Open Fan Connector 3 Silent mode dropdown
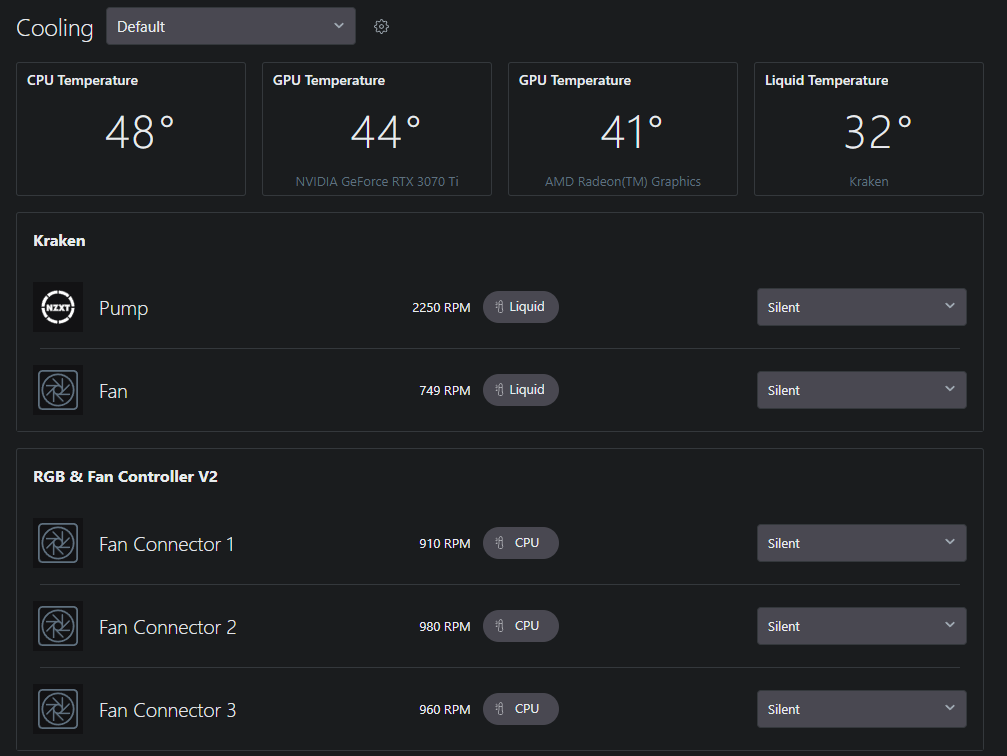 pyautogui.click(x=861, y=709)
